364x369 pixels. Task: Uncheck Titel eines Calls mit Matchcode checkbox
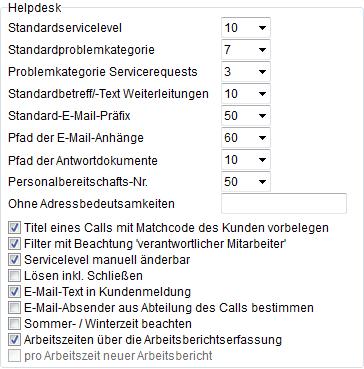tap(15, 228)
